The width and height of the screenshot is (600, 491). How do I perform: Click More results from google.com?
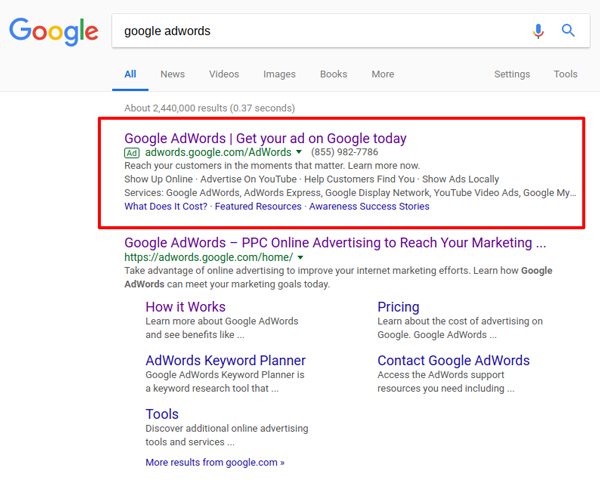click(215, 462)
